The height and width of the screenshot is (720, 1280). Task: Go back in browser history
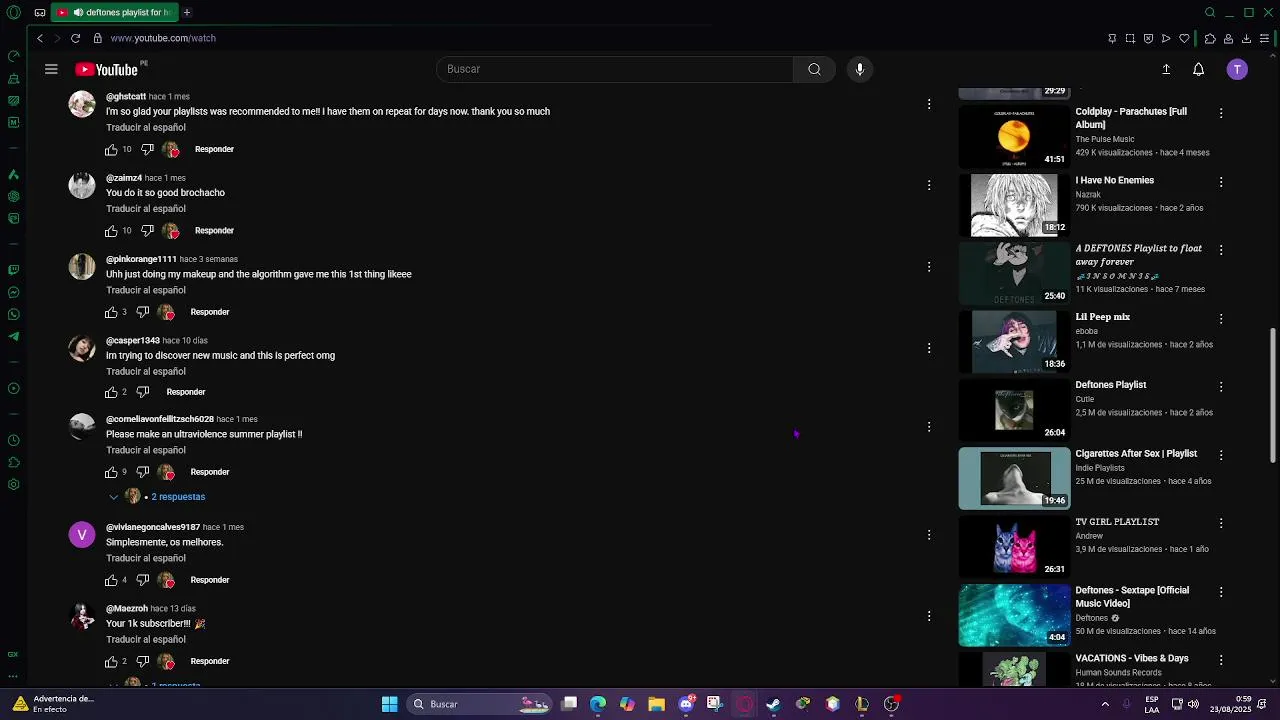point(40,38)
